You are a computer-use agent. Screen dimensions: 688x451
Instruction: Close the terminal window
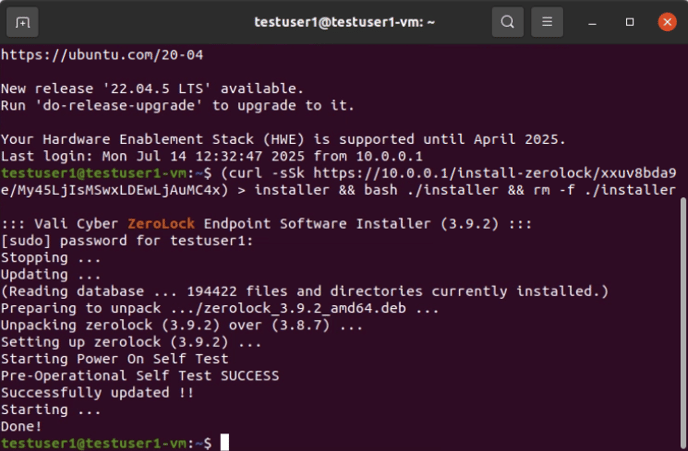click(x=667, y=22)
